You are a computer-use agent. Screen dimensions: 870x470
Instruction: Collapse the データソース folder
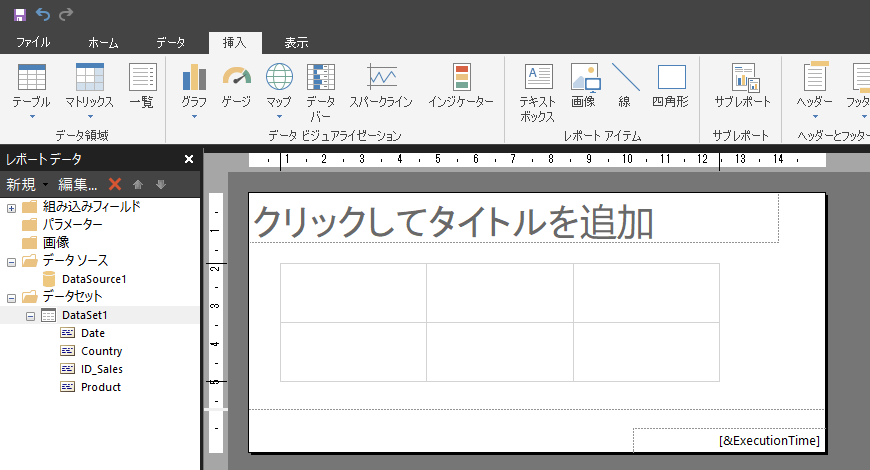click(11, 262)
